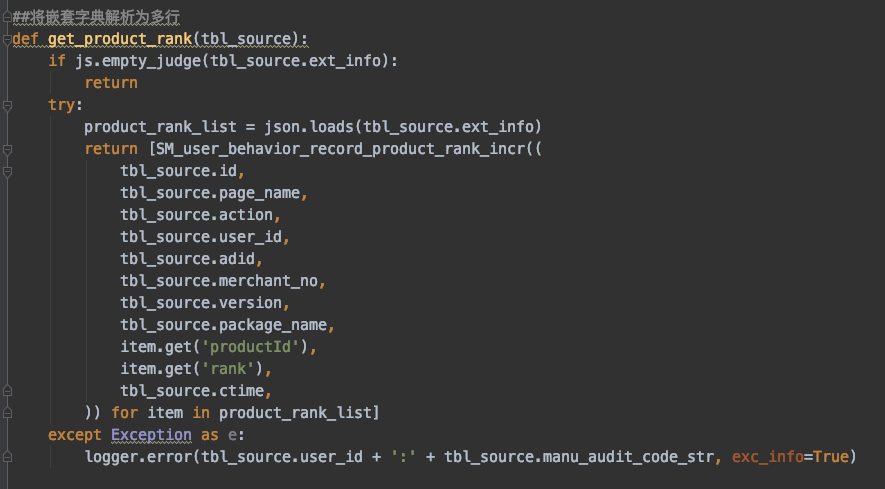
Task: Click fold end marker beside logger.error line
Action: 7,457
